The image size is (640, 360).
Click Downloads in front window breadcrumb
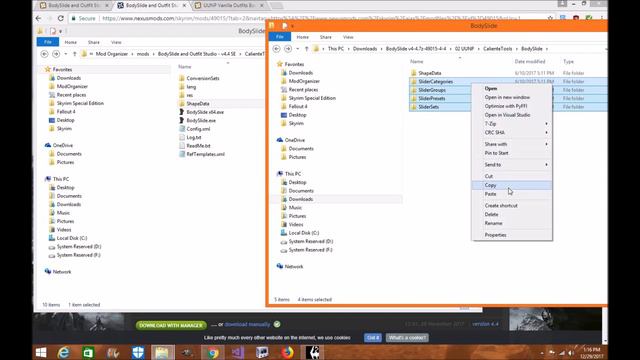click(x=364, y=49)
